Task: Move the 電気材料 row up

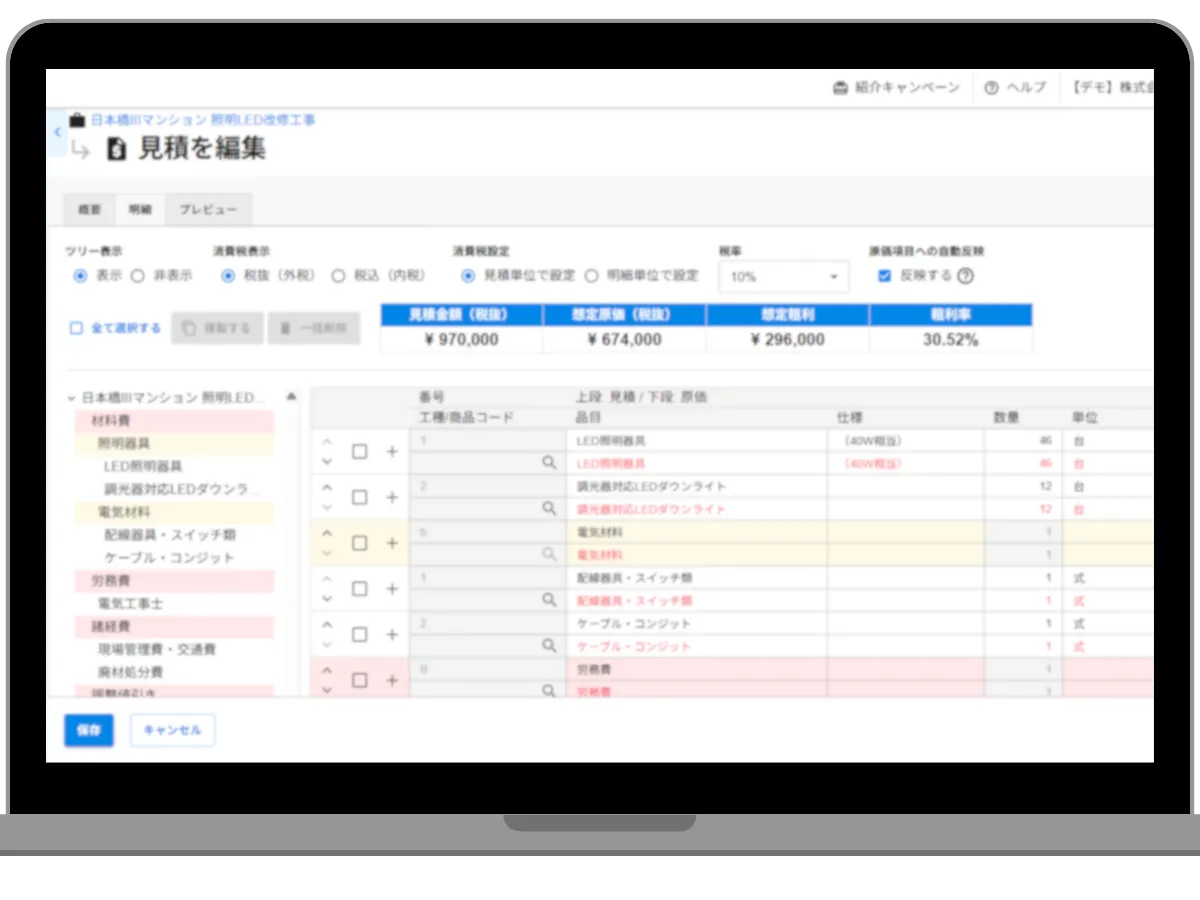Action: click(x=327, y=533)
